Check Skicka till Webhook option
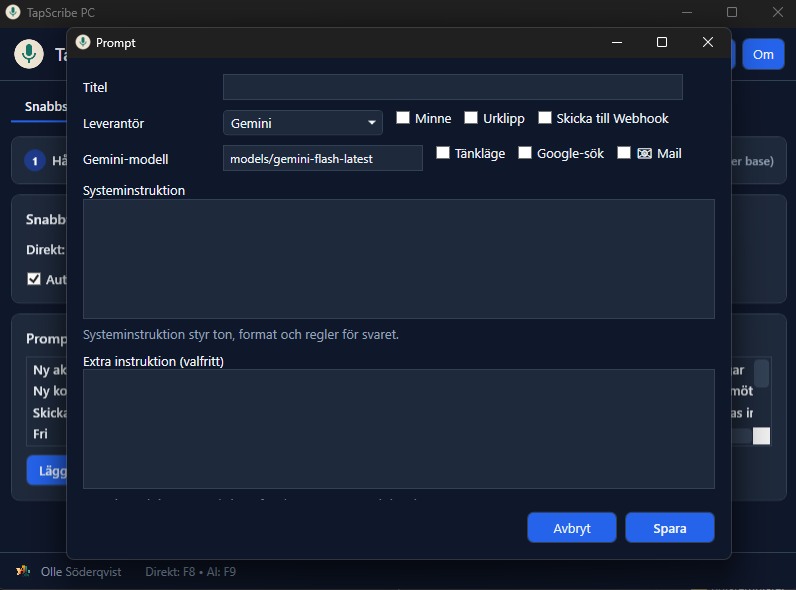 tap(545, 118)
